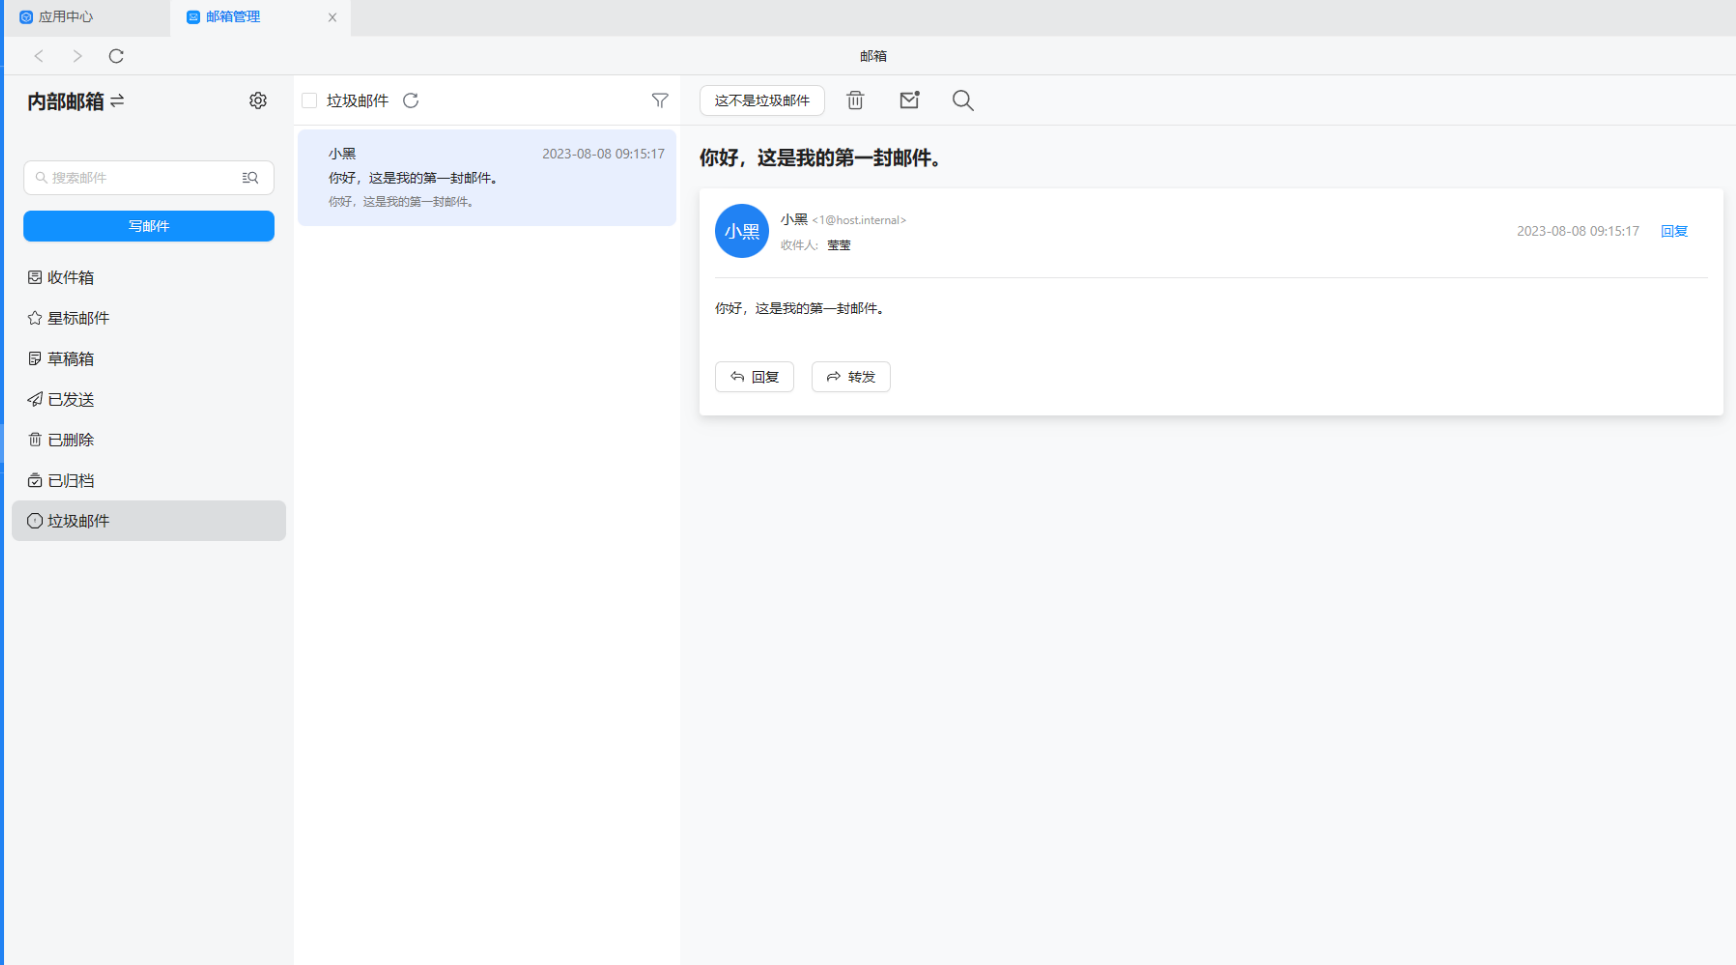
Task: Click 这不是垃圾邮件 button
Action: pos(762,100)
